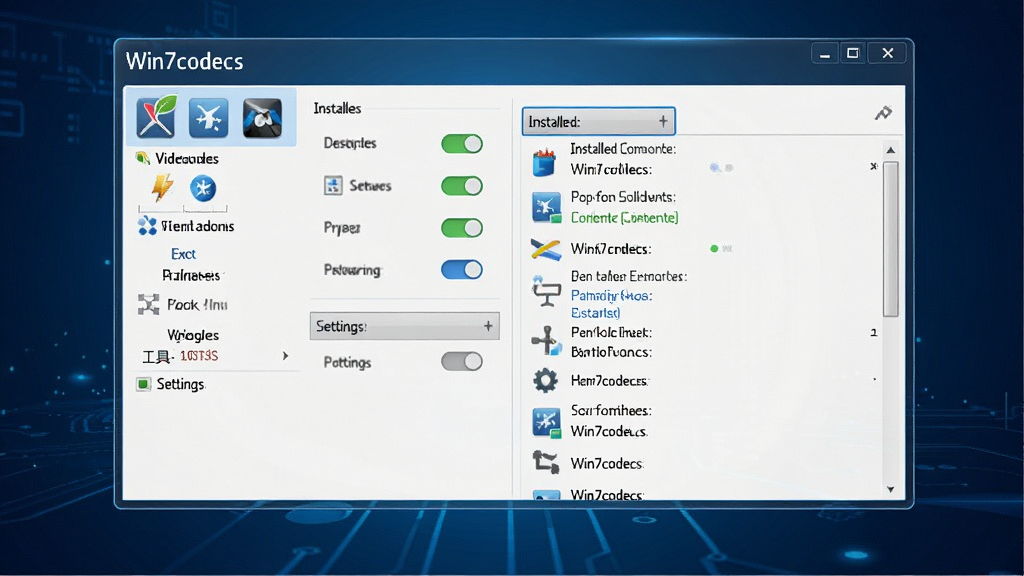Image resolution: width=1024 pixels, height=576 pixels.
Task: Click the green Corlente [Contente] link
Action: pos(624,217)
